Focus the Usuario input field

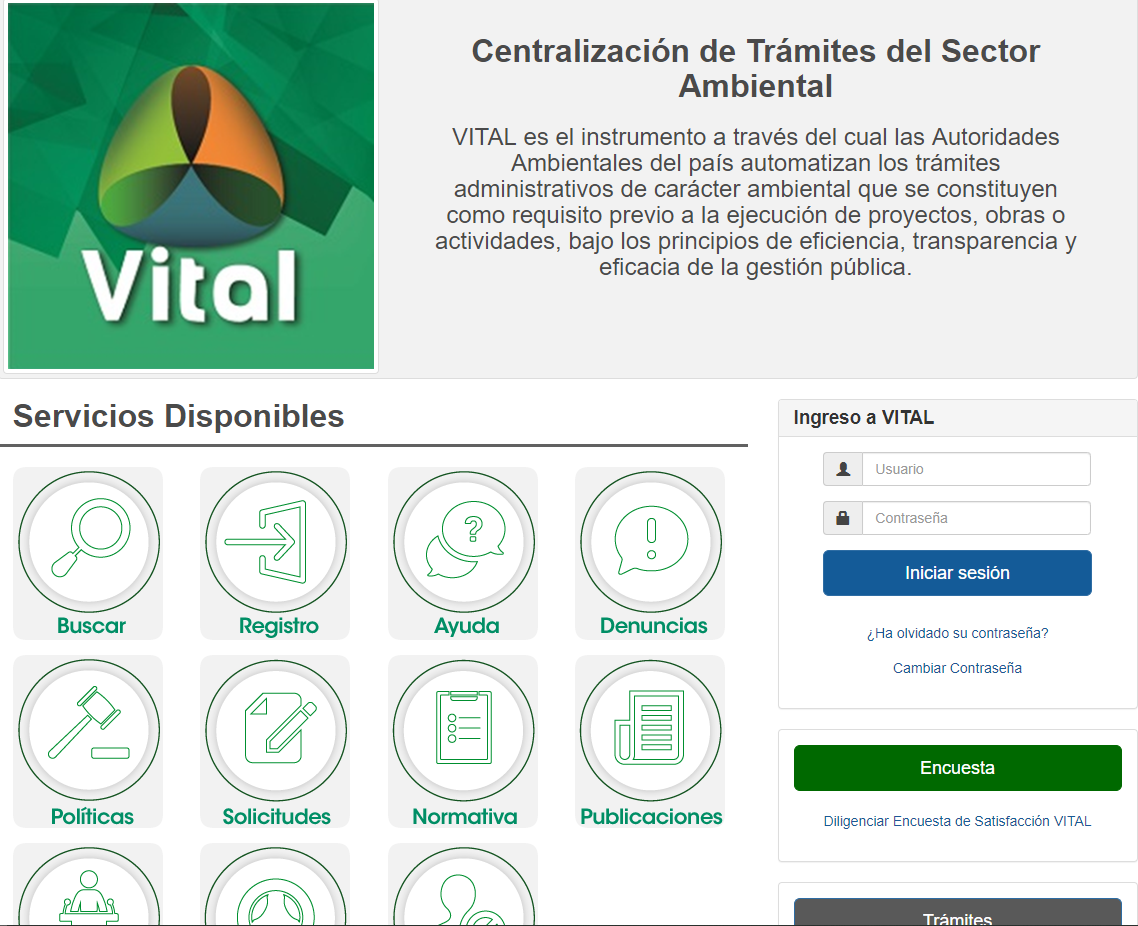[976, 469]
